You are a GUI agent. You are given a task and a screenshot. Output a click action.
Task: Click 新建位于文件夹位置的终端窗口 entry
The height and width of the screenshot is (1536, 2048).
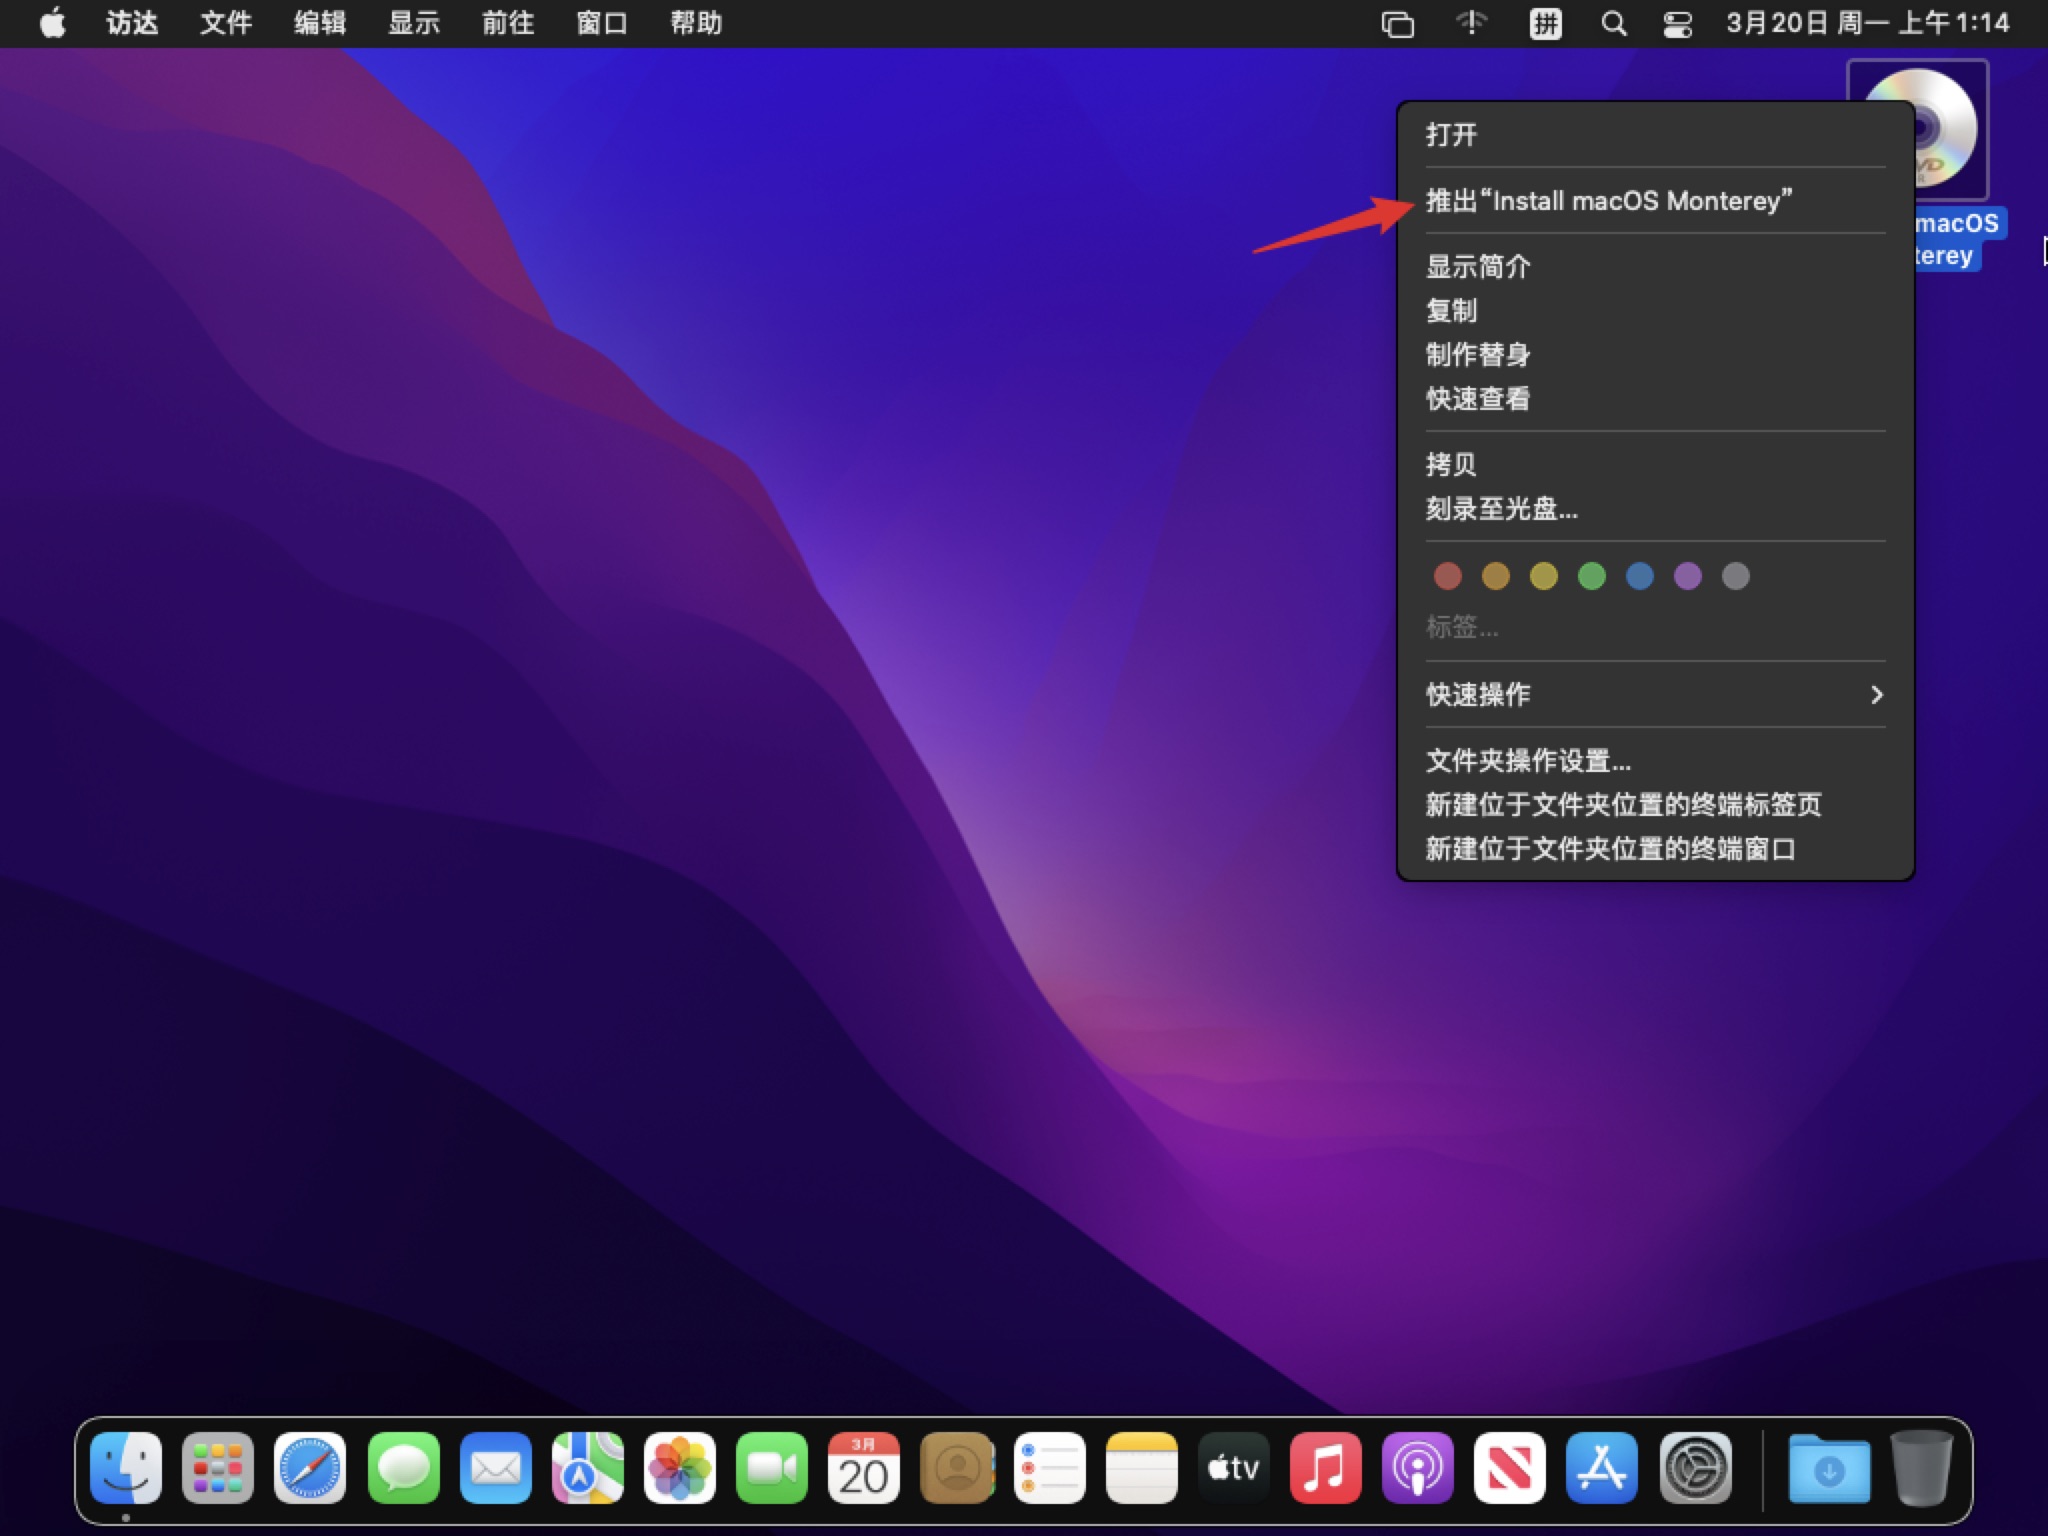[1610, 849]
